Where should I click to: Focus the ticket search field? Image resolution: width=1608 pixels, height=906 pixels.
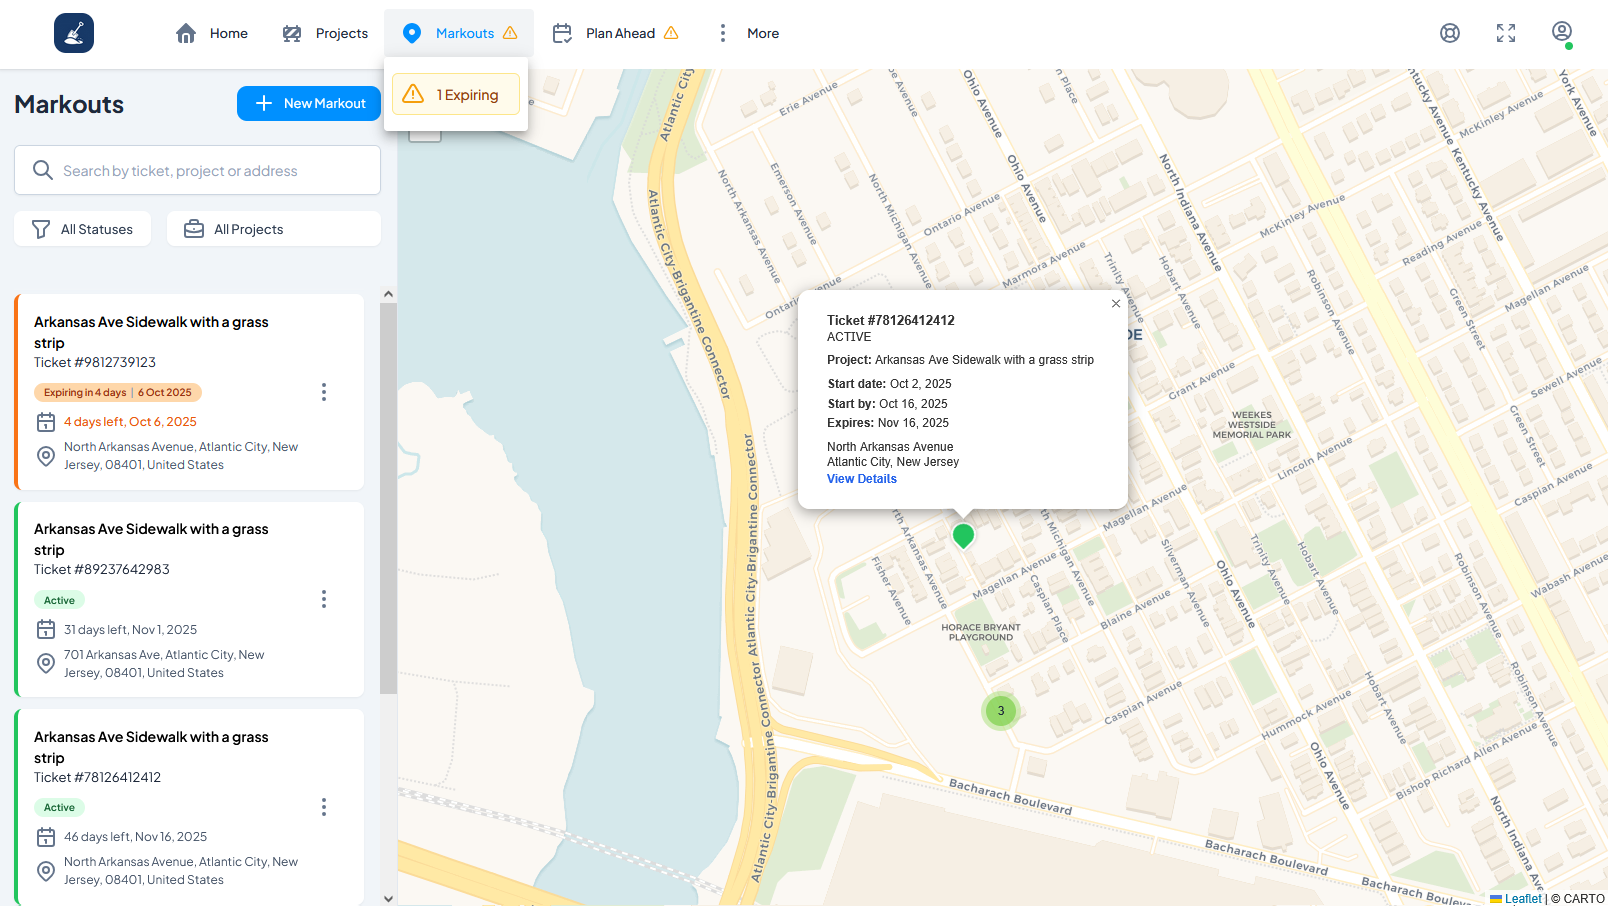pyautogui.click(x=197, y=171)
